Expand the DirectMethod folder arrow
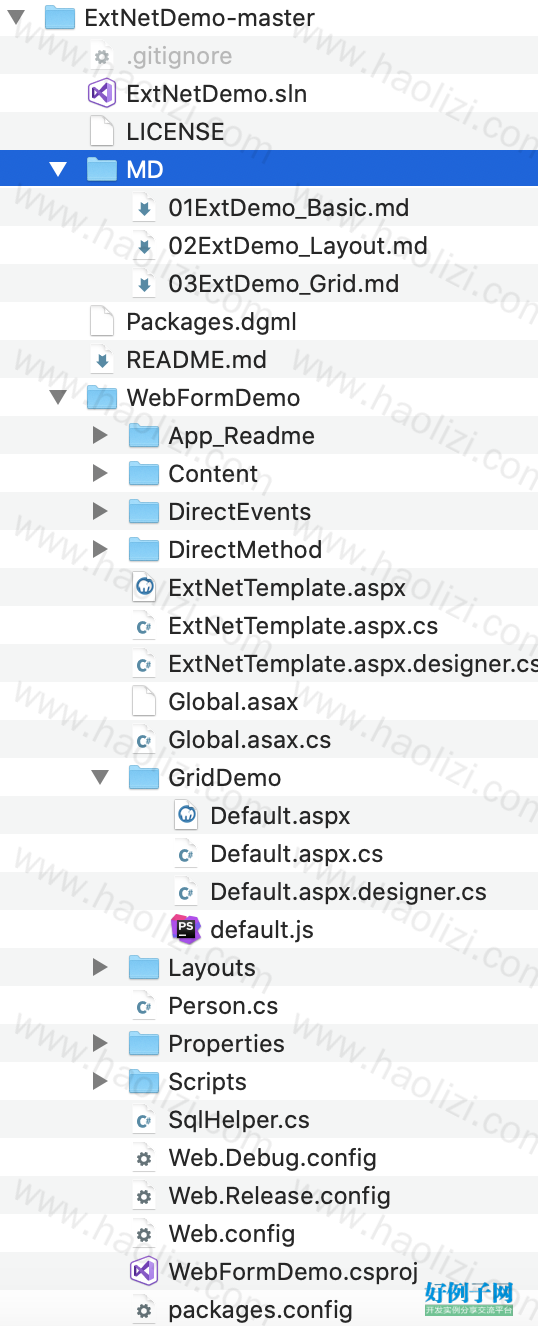This screenshot has height=1326, width=538. pyautogui.click(x=100, y=550)
